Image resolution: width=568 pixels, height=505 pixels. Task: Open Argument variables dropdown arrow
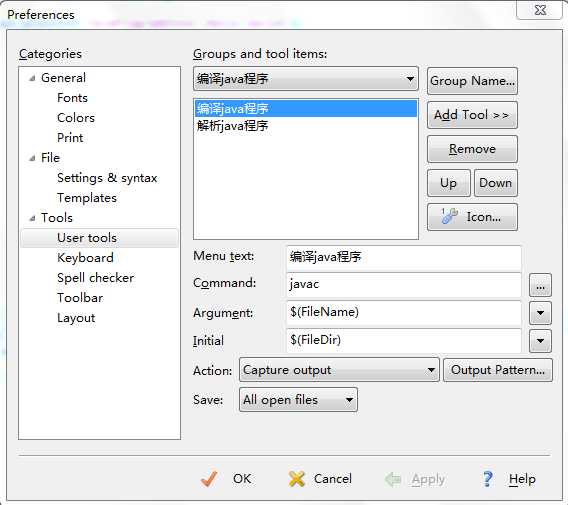[x=540, y=313]
